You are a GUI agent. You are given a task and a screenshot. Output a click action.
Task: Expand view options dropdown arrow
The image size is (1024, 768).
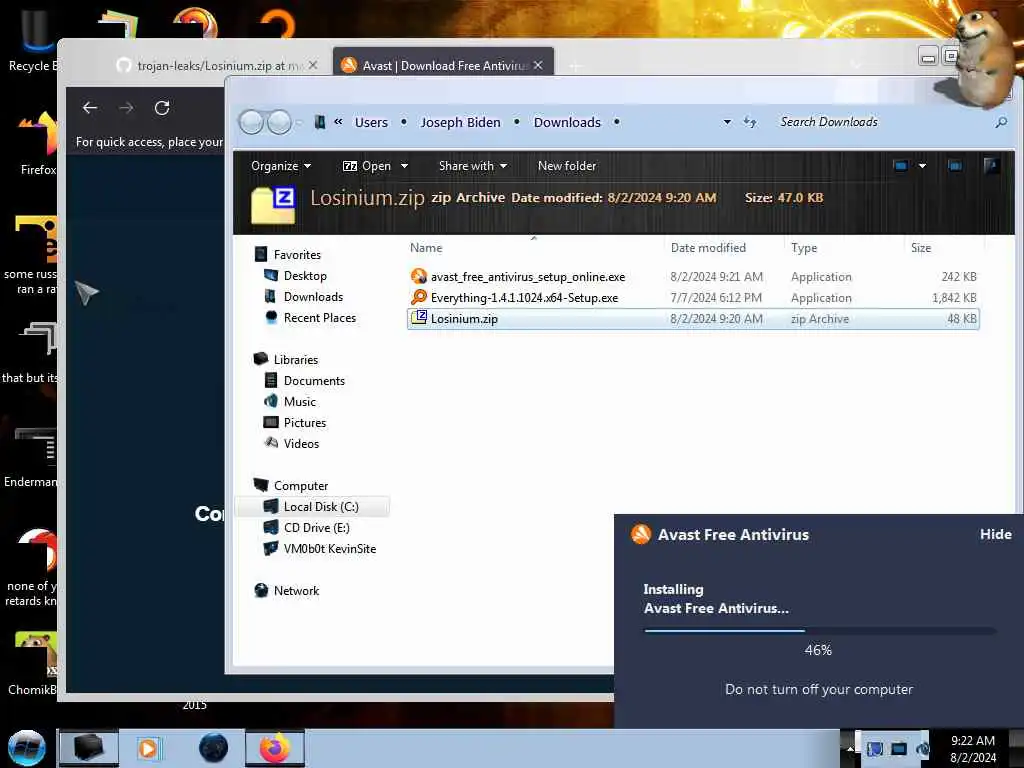point(922,166)
